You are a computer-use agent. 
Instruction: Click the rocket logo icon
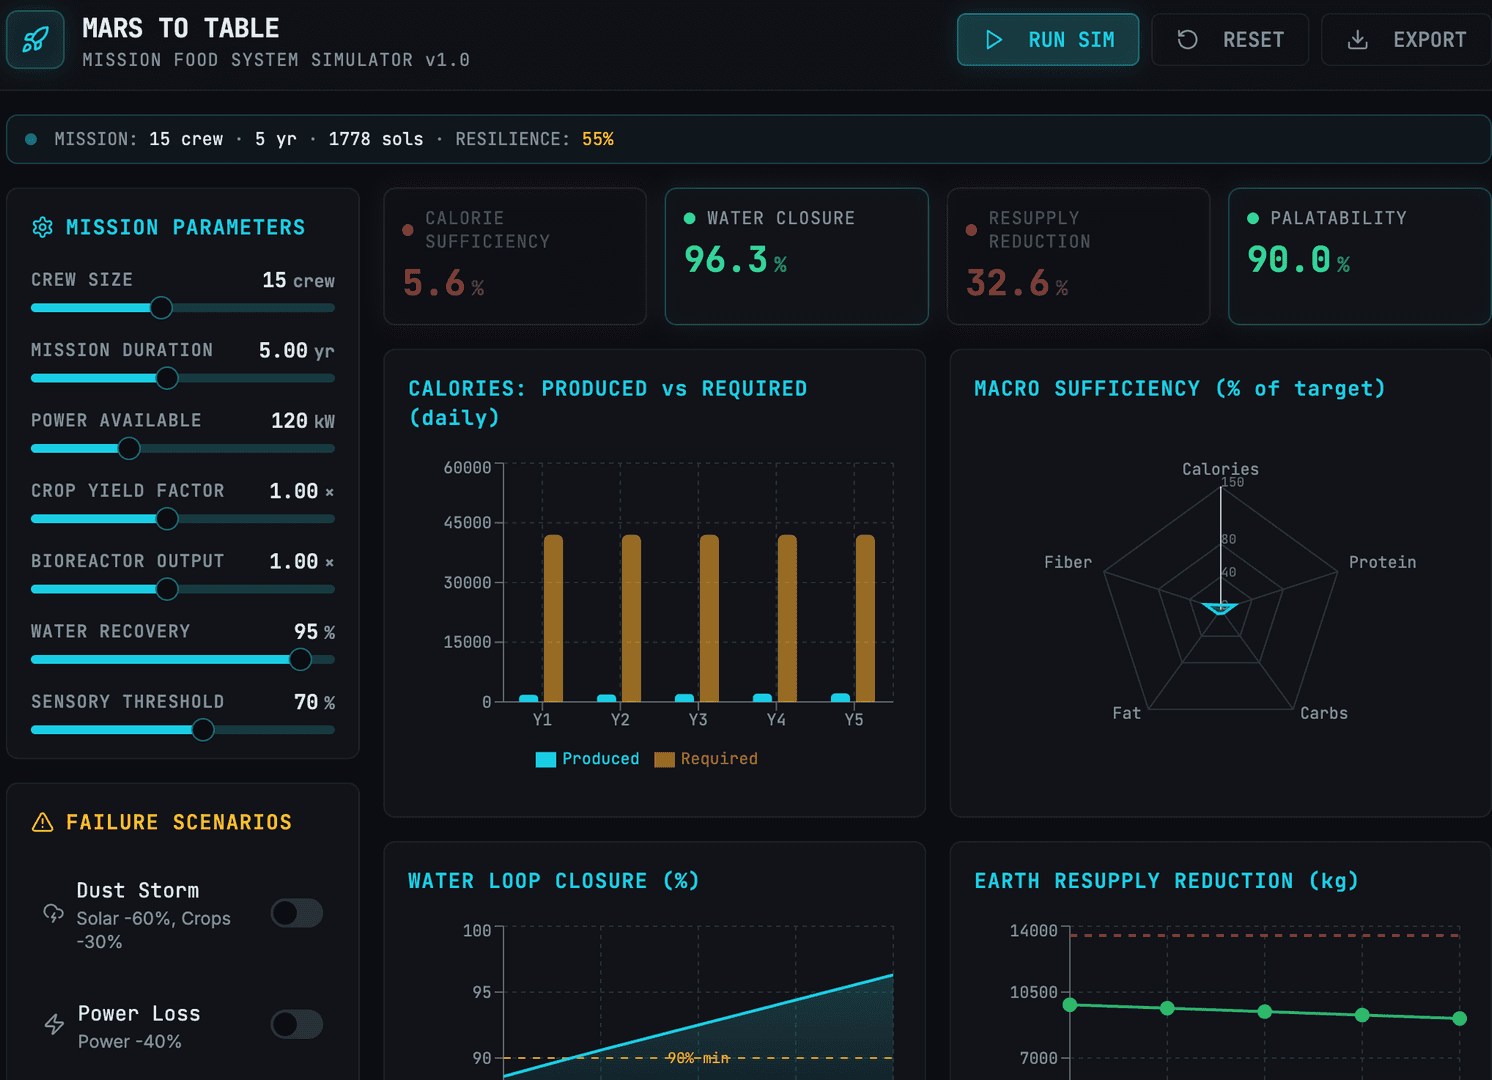(x=36, y=40)
